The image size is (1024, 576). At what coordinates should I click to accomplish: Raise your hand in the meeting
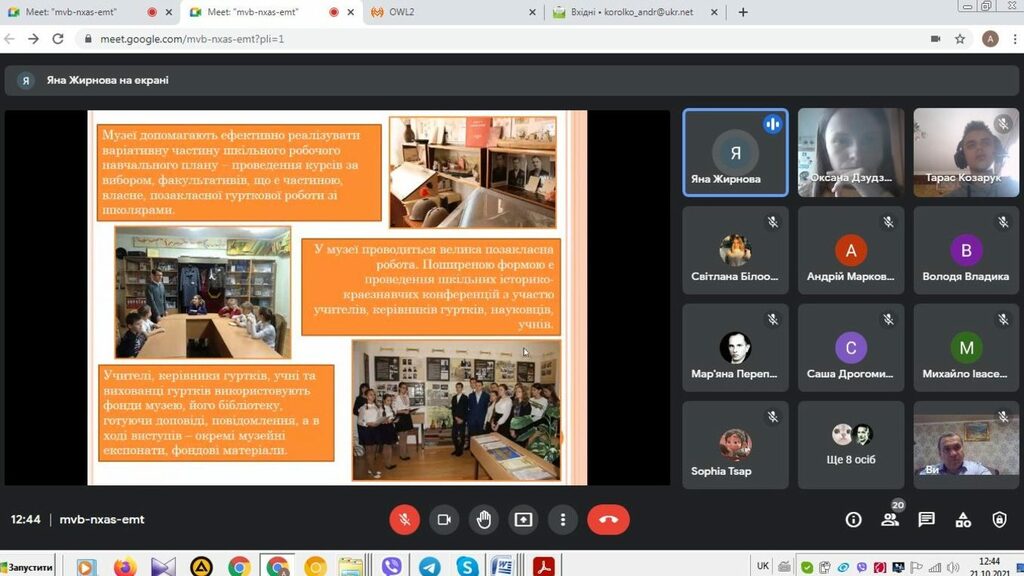pyautogui.click(x=484, y=520)
